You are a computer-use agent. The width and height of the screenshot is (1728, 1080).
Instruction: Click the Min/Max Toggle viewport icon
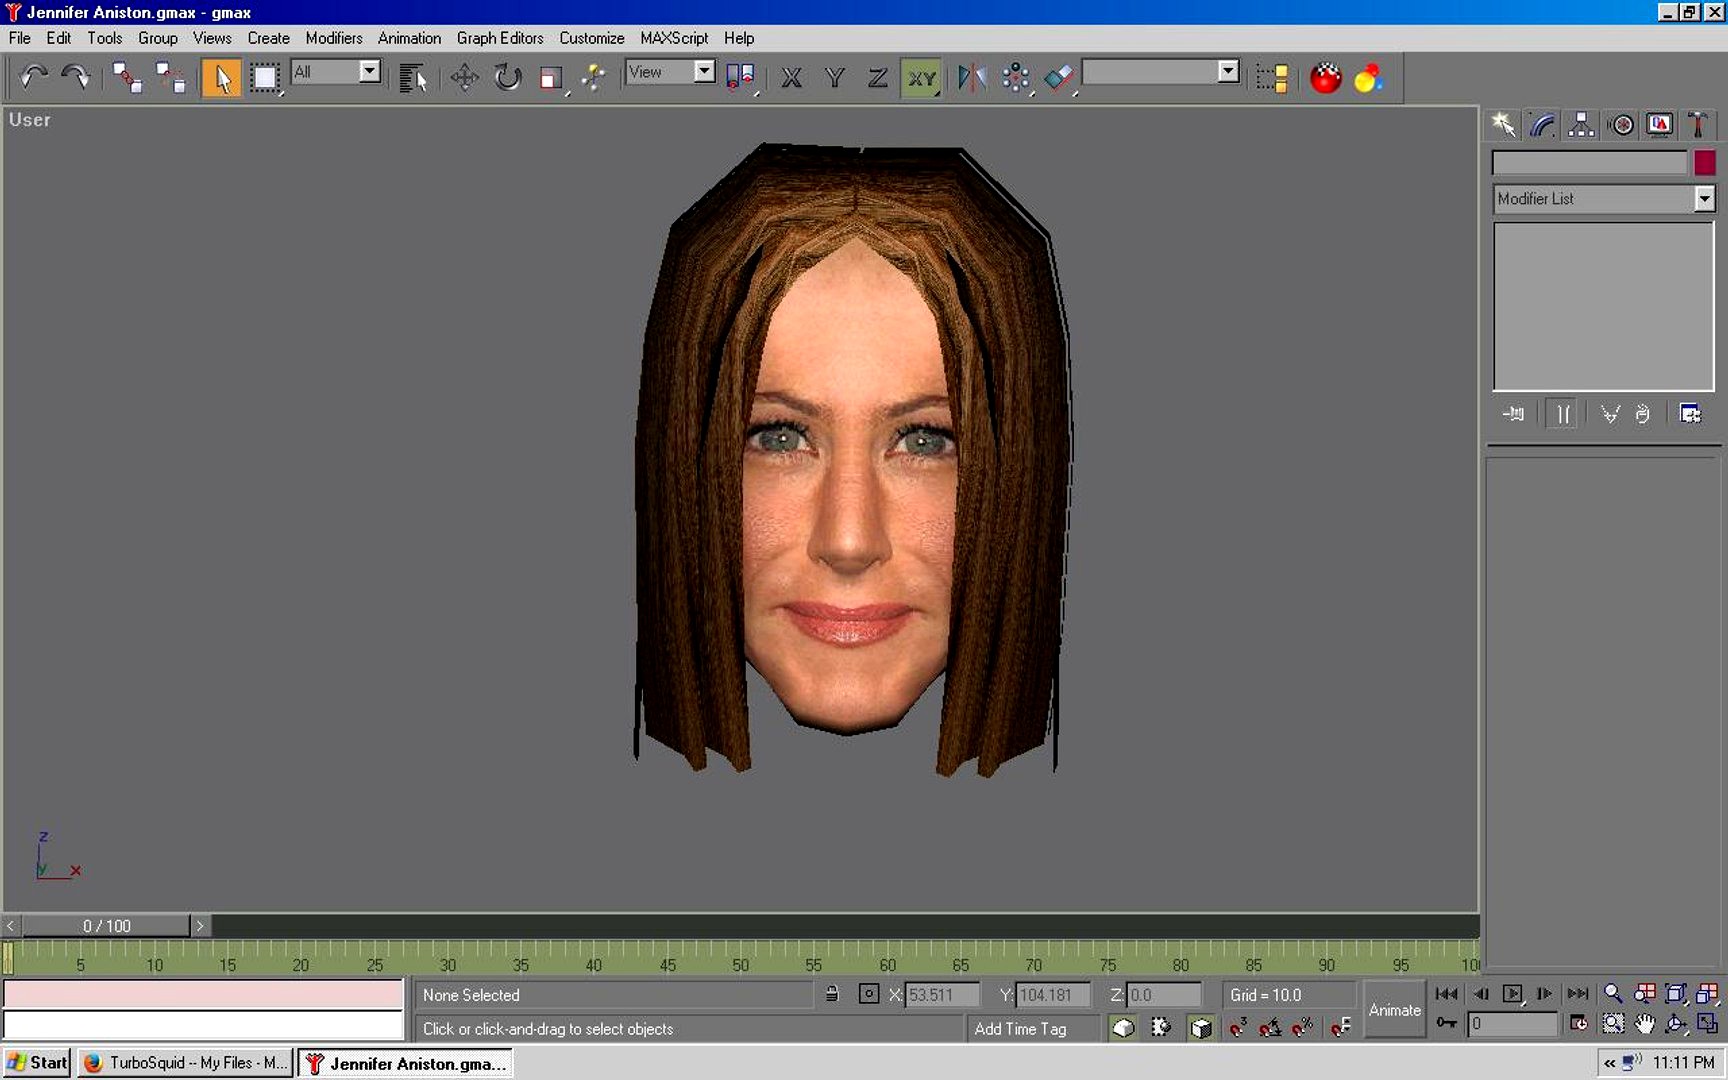tap(1707, 1023)
